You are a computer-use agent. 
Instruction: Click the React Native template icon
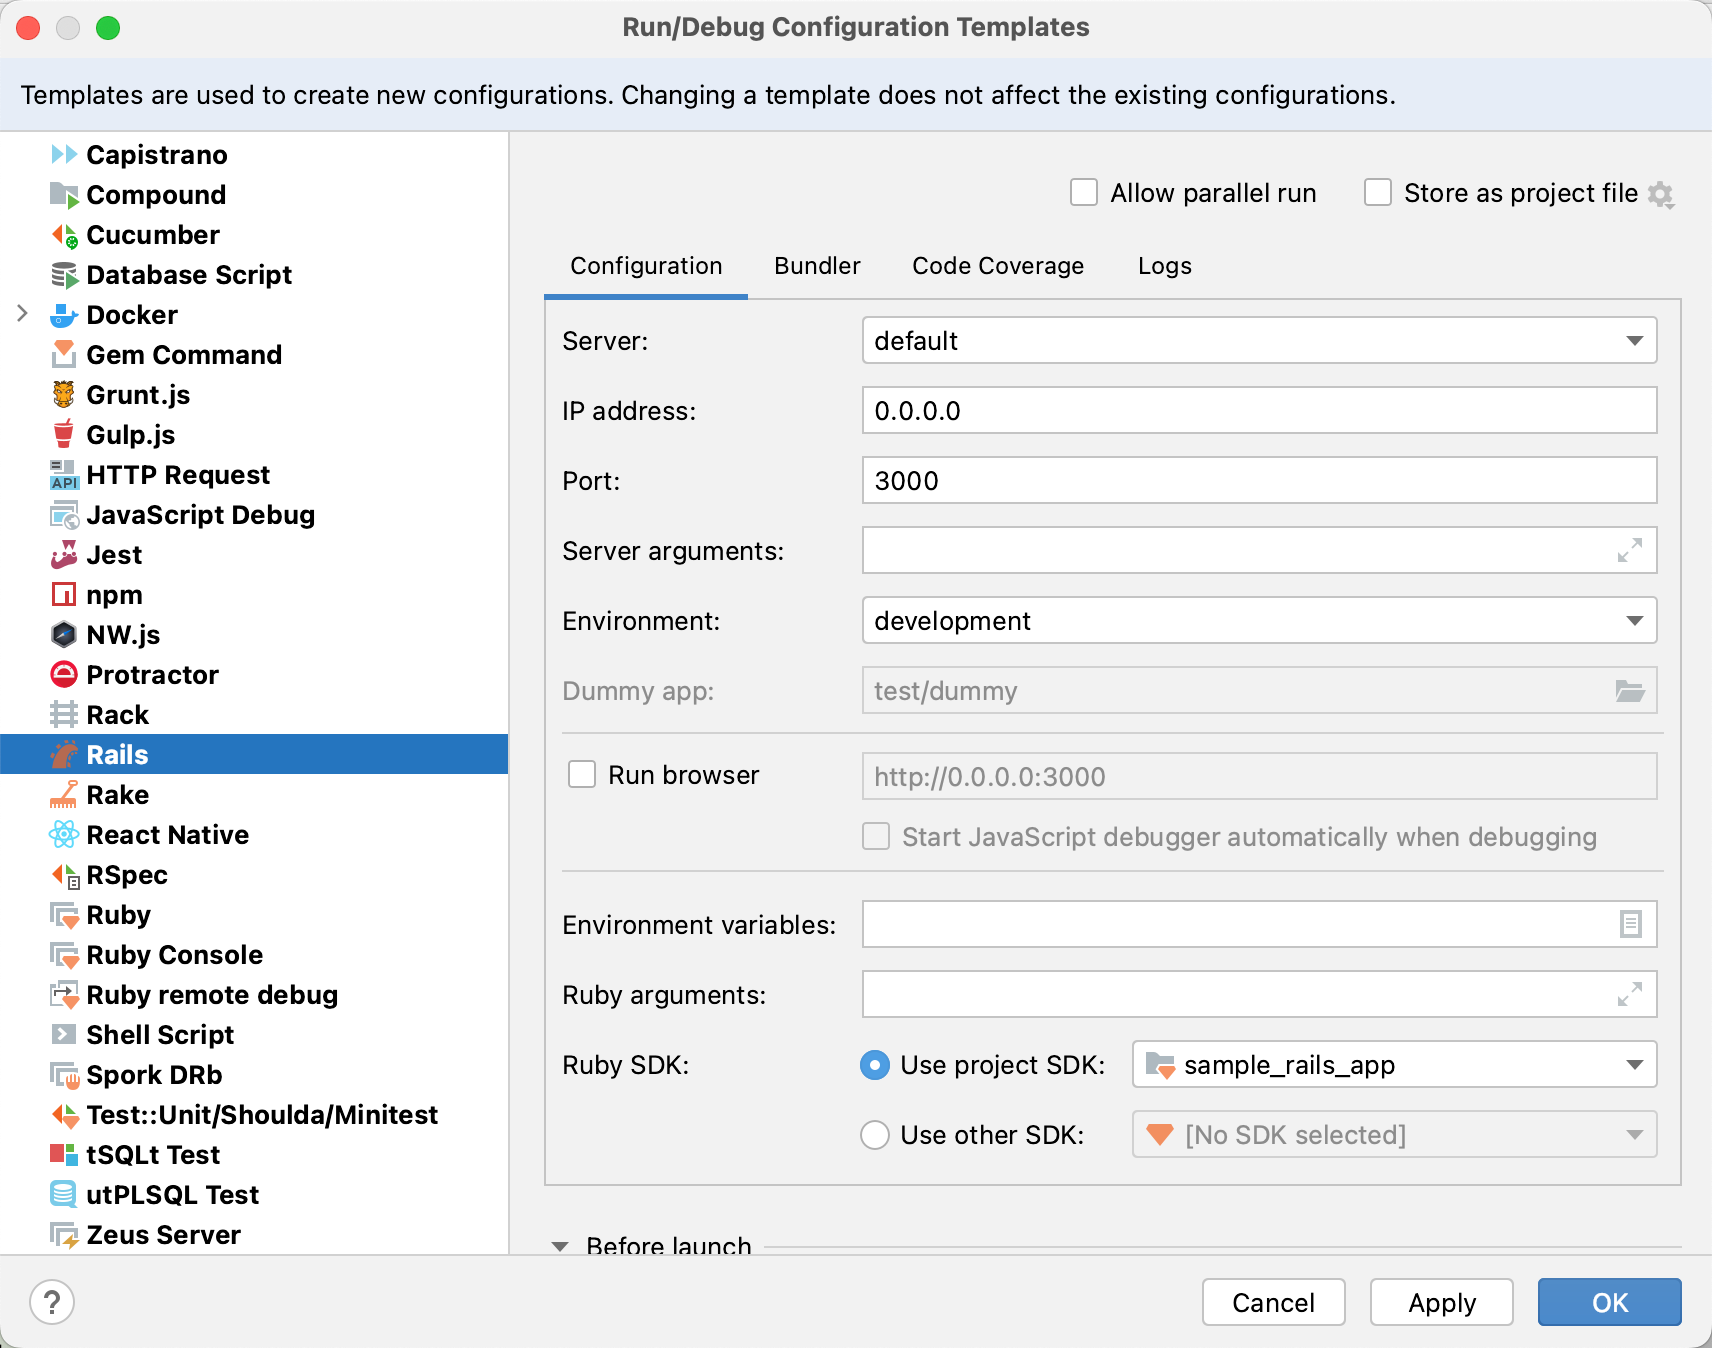[x=64, y=834]
